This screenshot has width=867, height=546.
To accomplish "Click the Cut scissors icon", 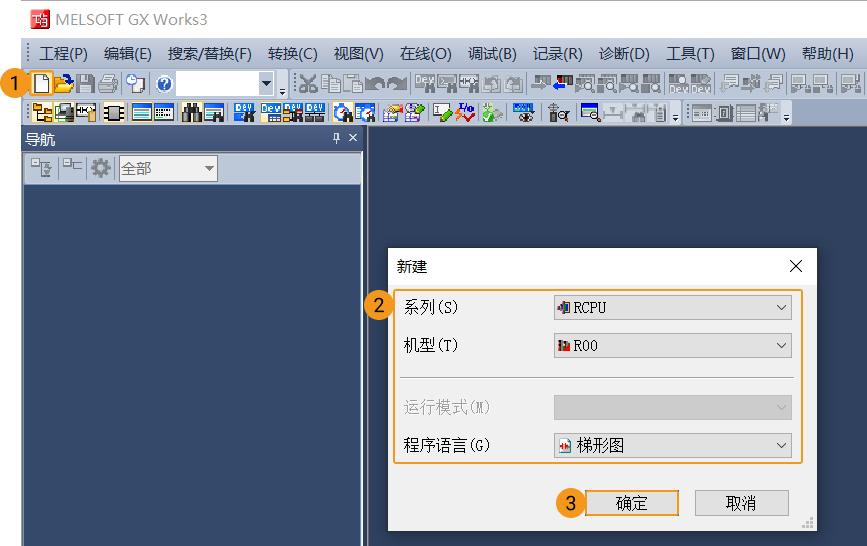I will 308,84.
